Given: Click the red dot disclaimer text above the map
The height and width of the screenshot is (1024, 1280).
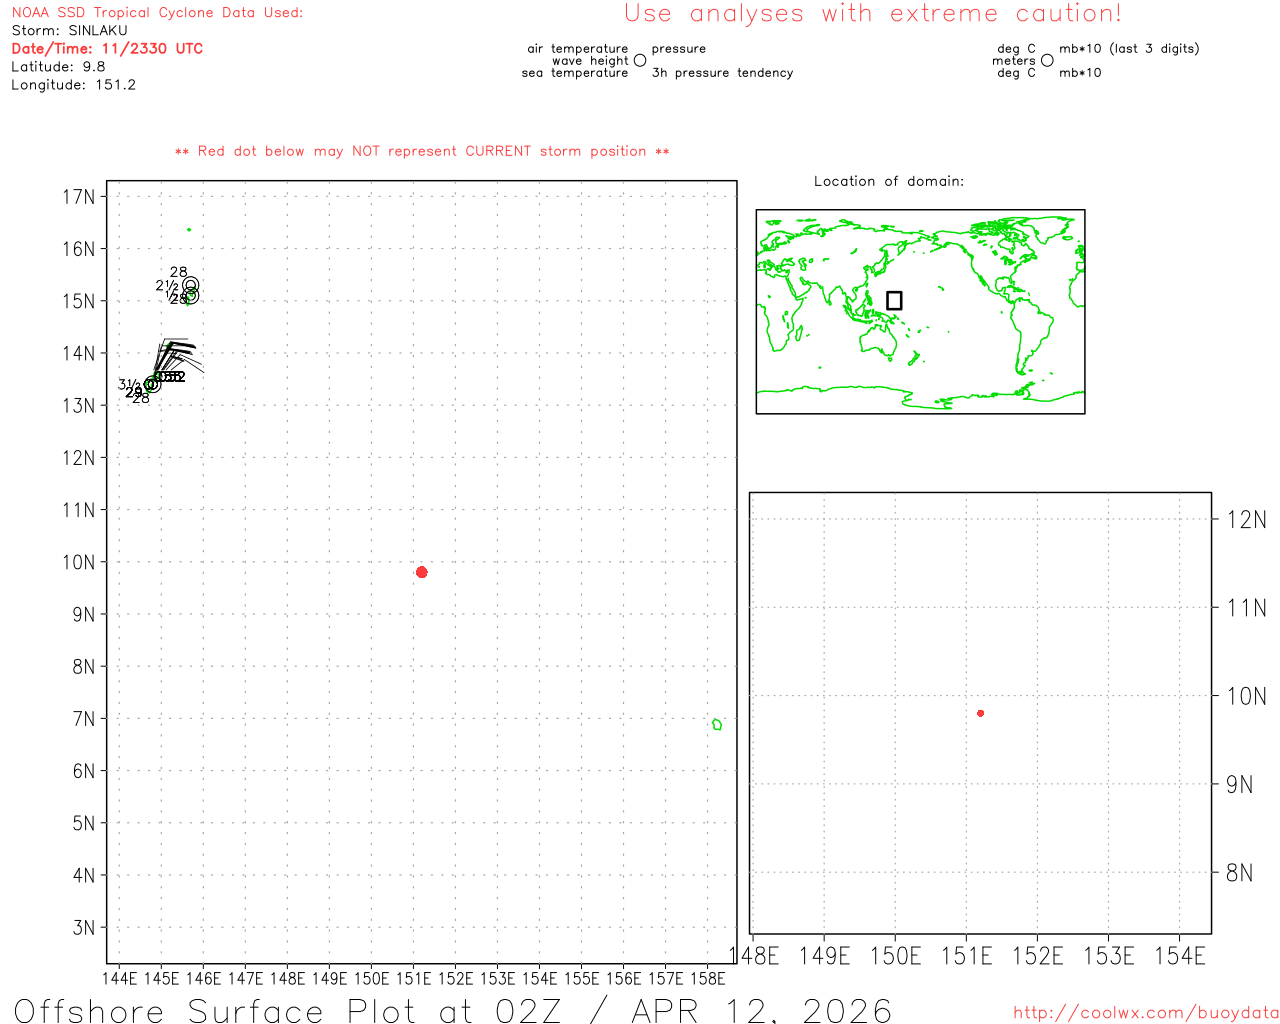Looking at the screenshot, I should 422,151.
